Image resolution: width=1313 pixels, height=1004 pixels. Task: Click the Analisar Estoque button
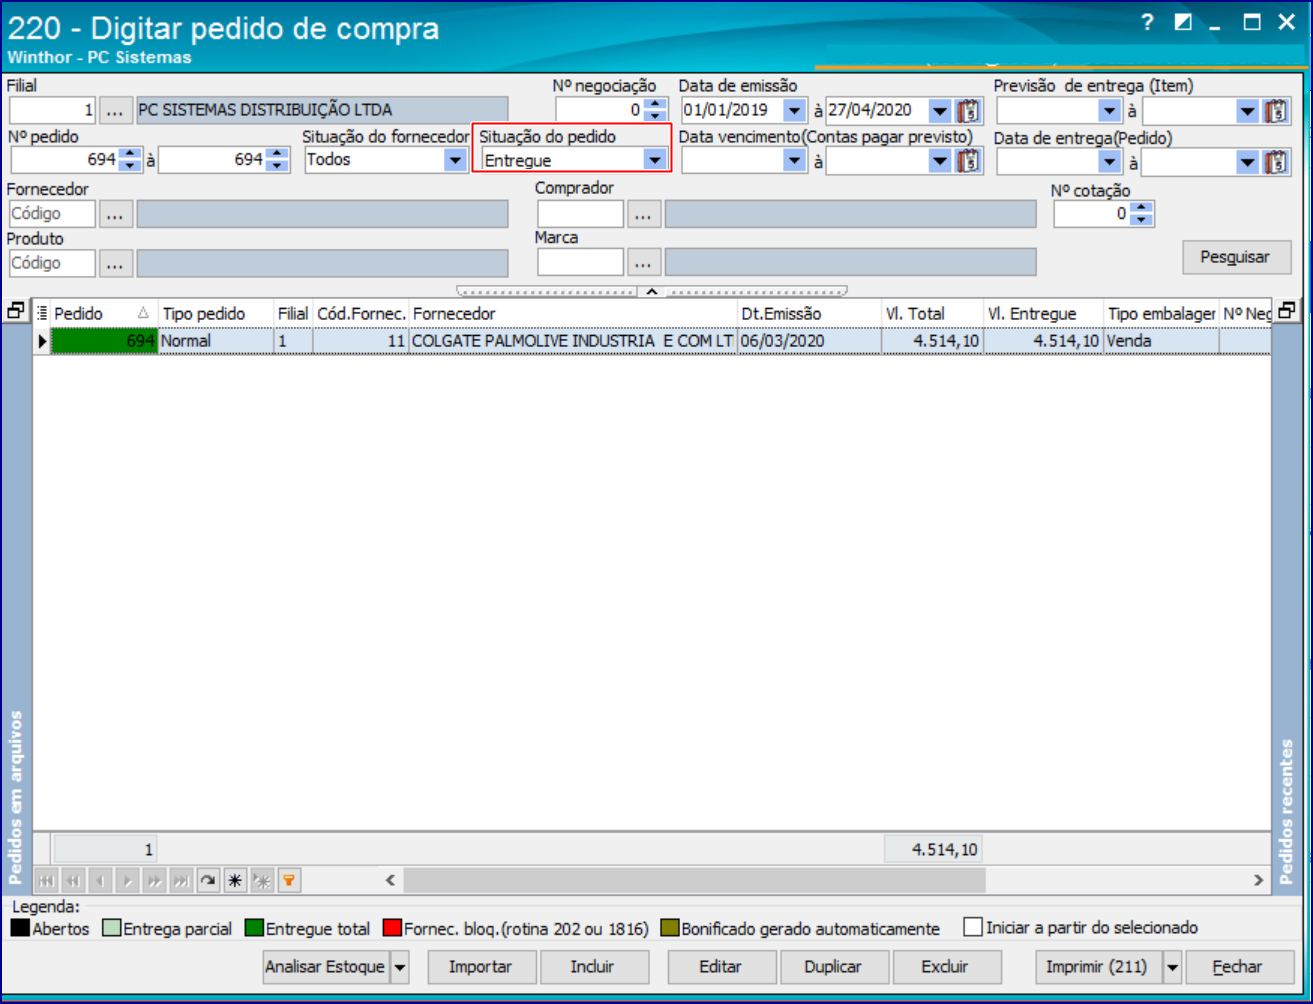tap(326, 967)
